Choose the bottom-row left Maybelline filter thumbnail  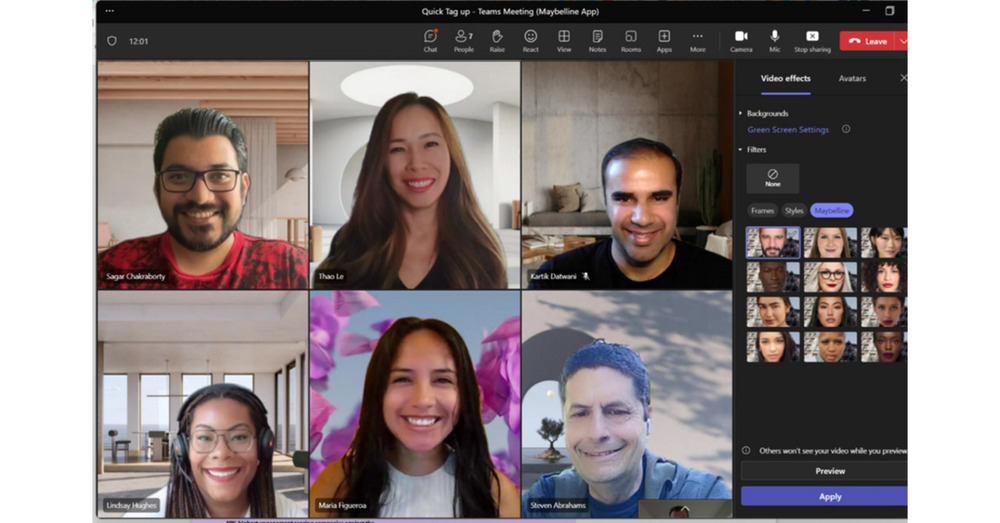pyautogui.click(x=773, y=346)
